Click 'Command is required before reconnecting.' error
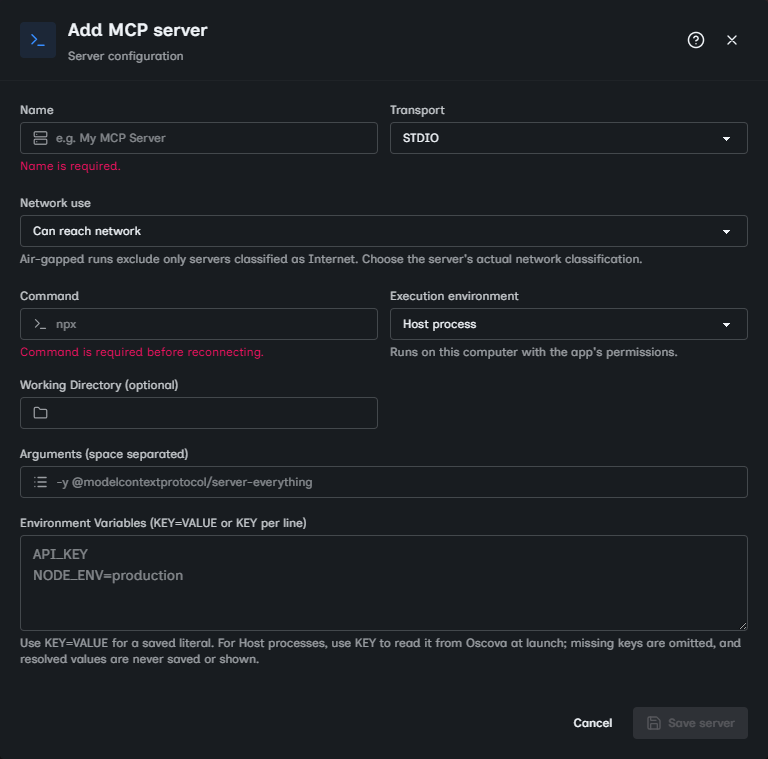The image size is (768, 759). click(x=142, y=352)
